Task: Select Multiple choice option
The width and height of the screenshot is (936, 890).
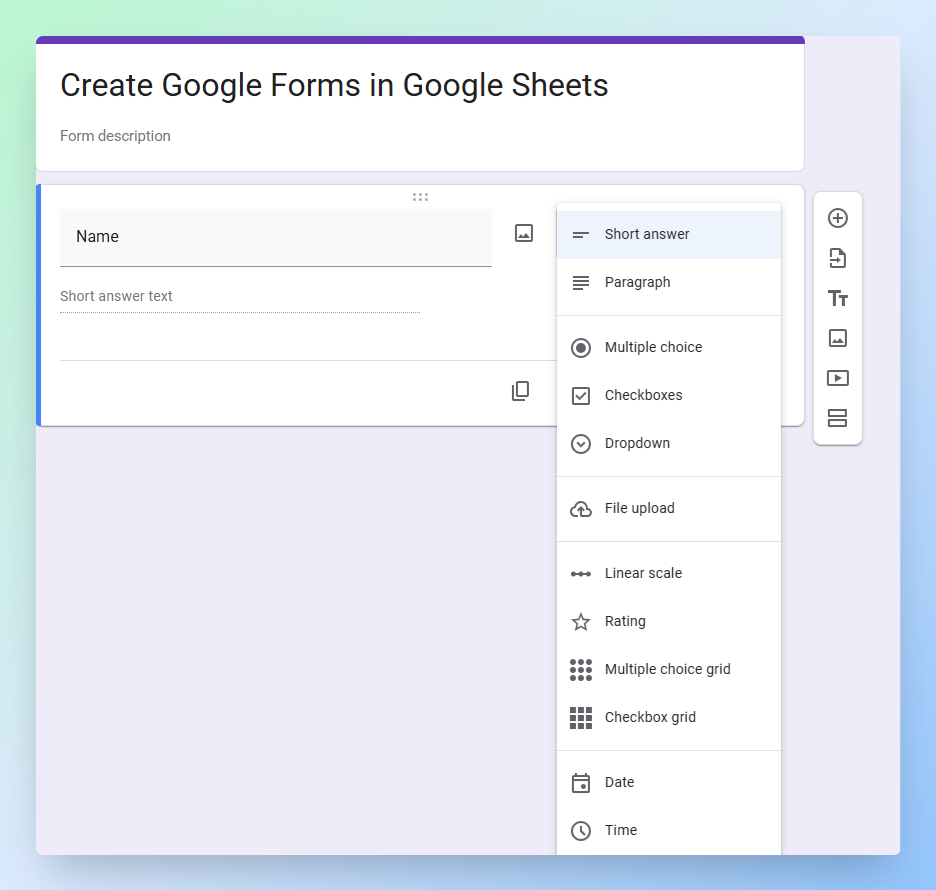Action: pyautogui.click(x=669, y=347)
